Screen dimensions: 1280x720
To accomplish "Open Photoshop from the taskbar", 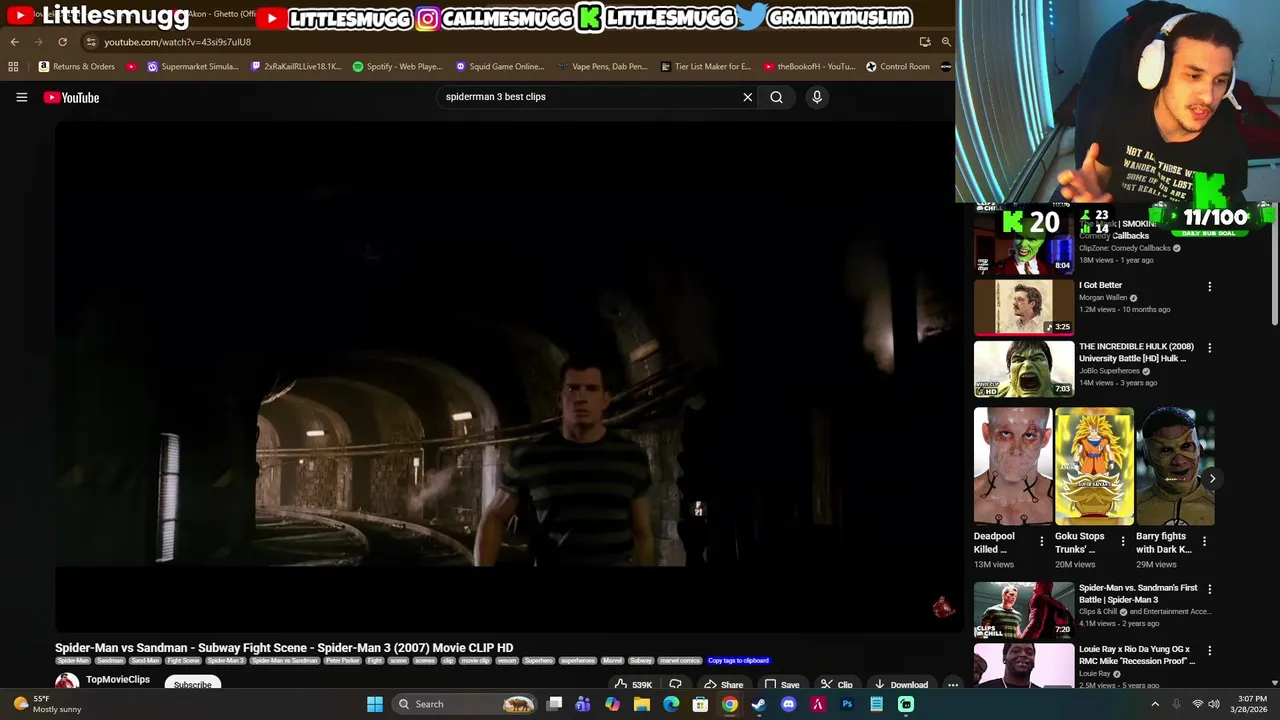I will coord(847,704).
